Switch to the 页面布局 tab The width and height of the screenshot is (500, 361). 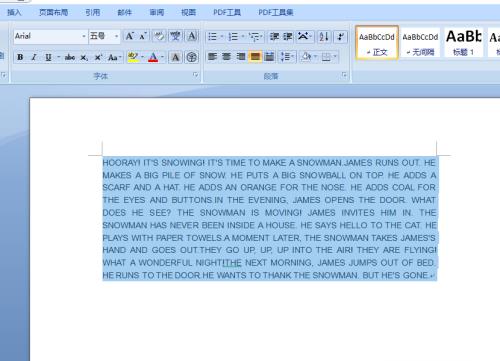tap(54, 13)
